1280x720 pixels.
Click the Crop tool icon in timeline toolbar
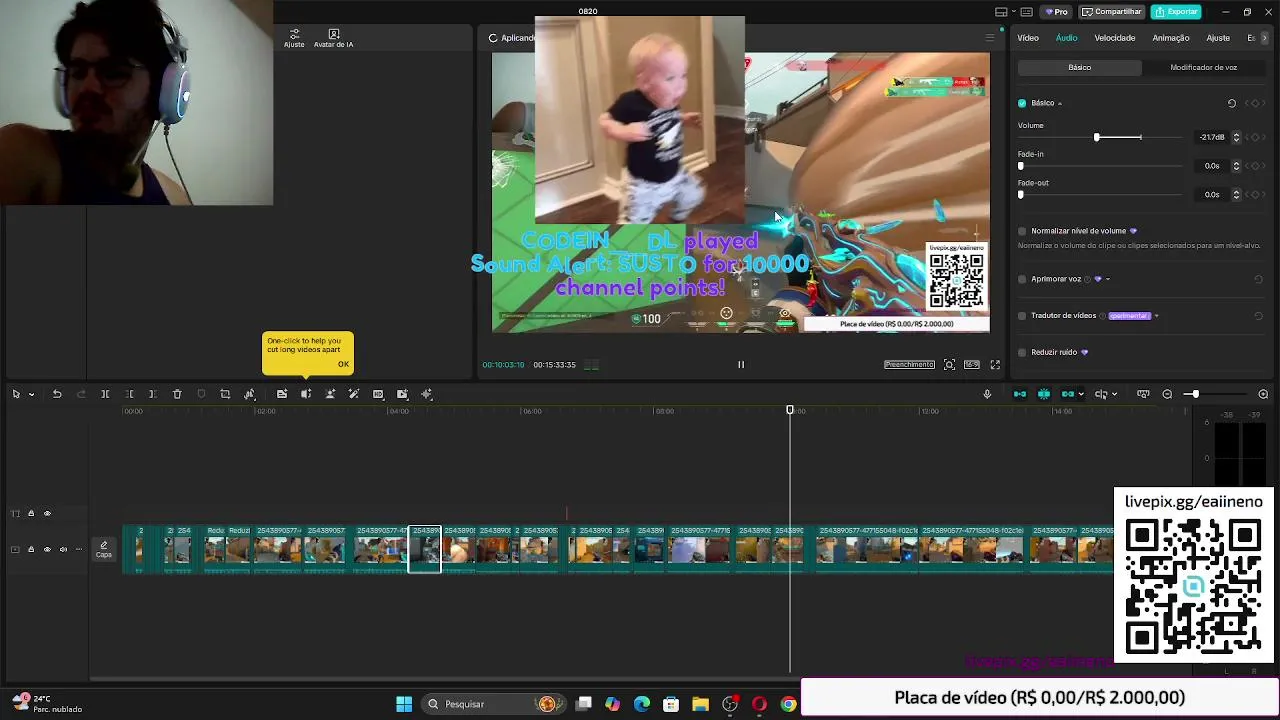click(x=225, y=394)
